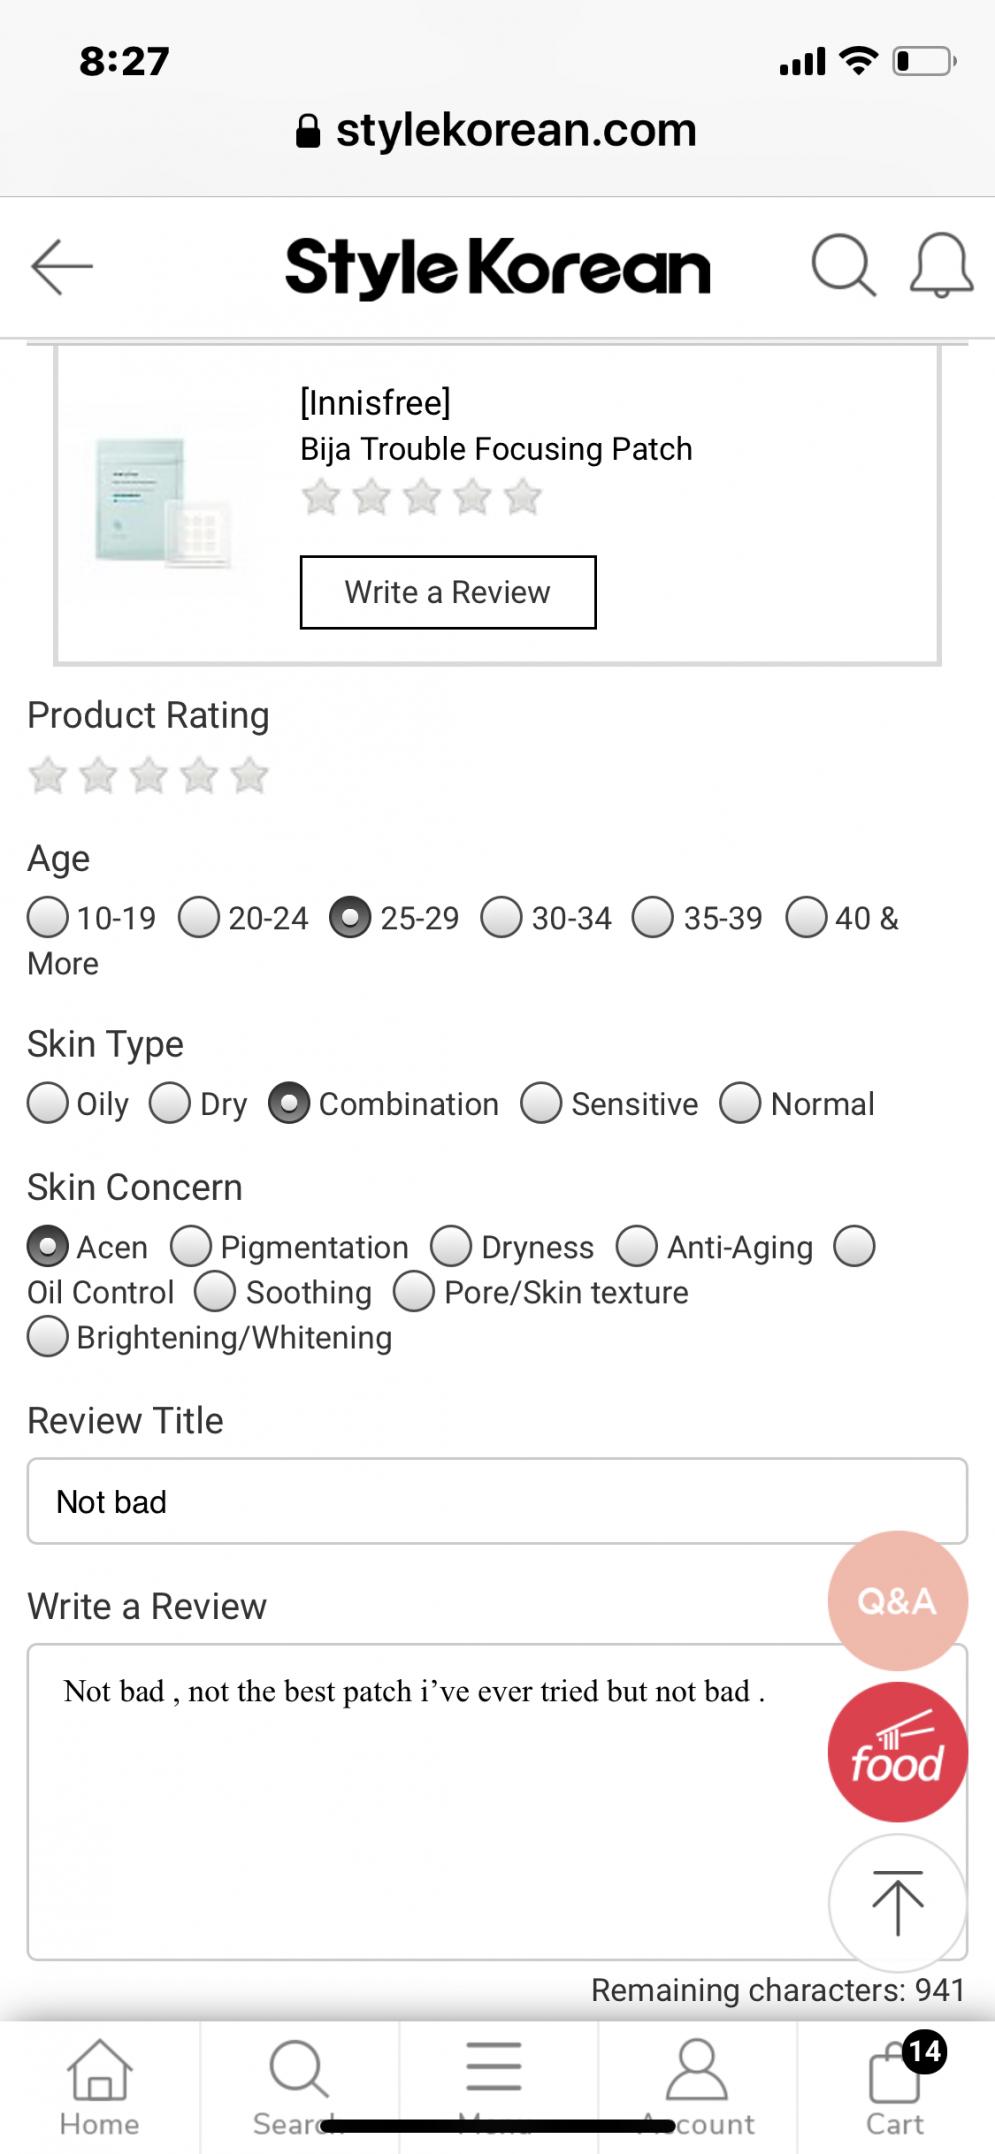Choose Brightening/Whitening concern
Image resolution: width=995 pixels, height=2154 pixels.
pos(209,1337)
